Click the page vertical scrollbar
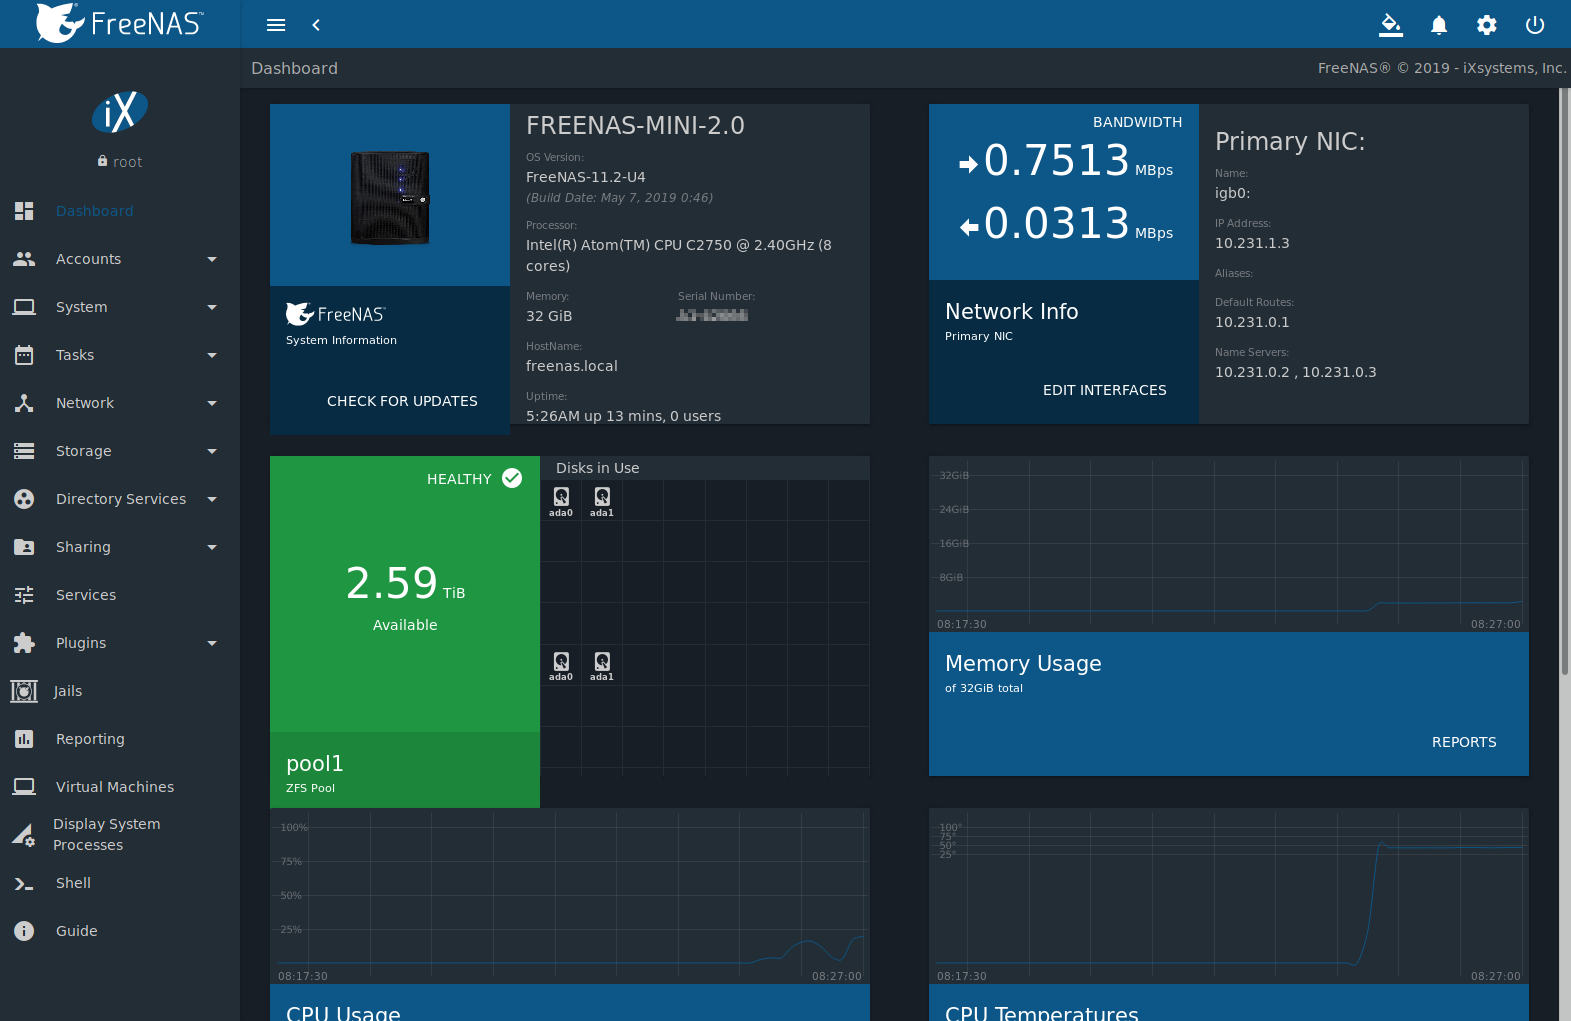Screen dimensions: 1571x1021 coord(1565,380)
